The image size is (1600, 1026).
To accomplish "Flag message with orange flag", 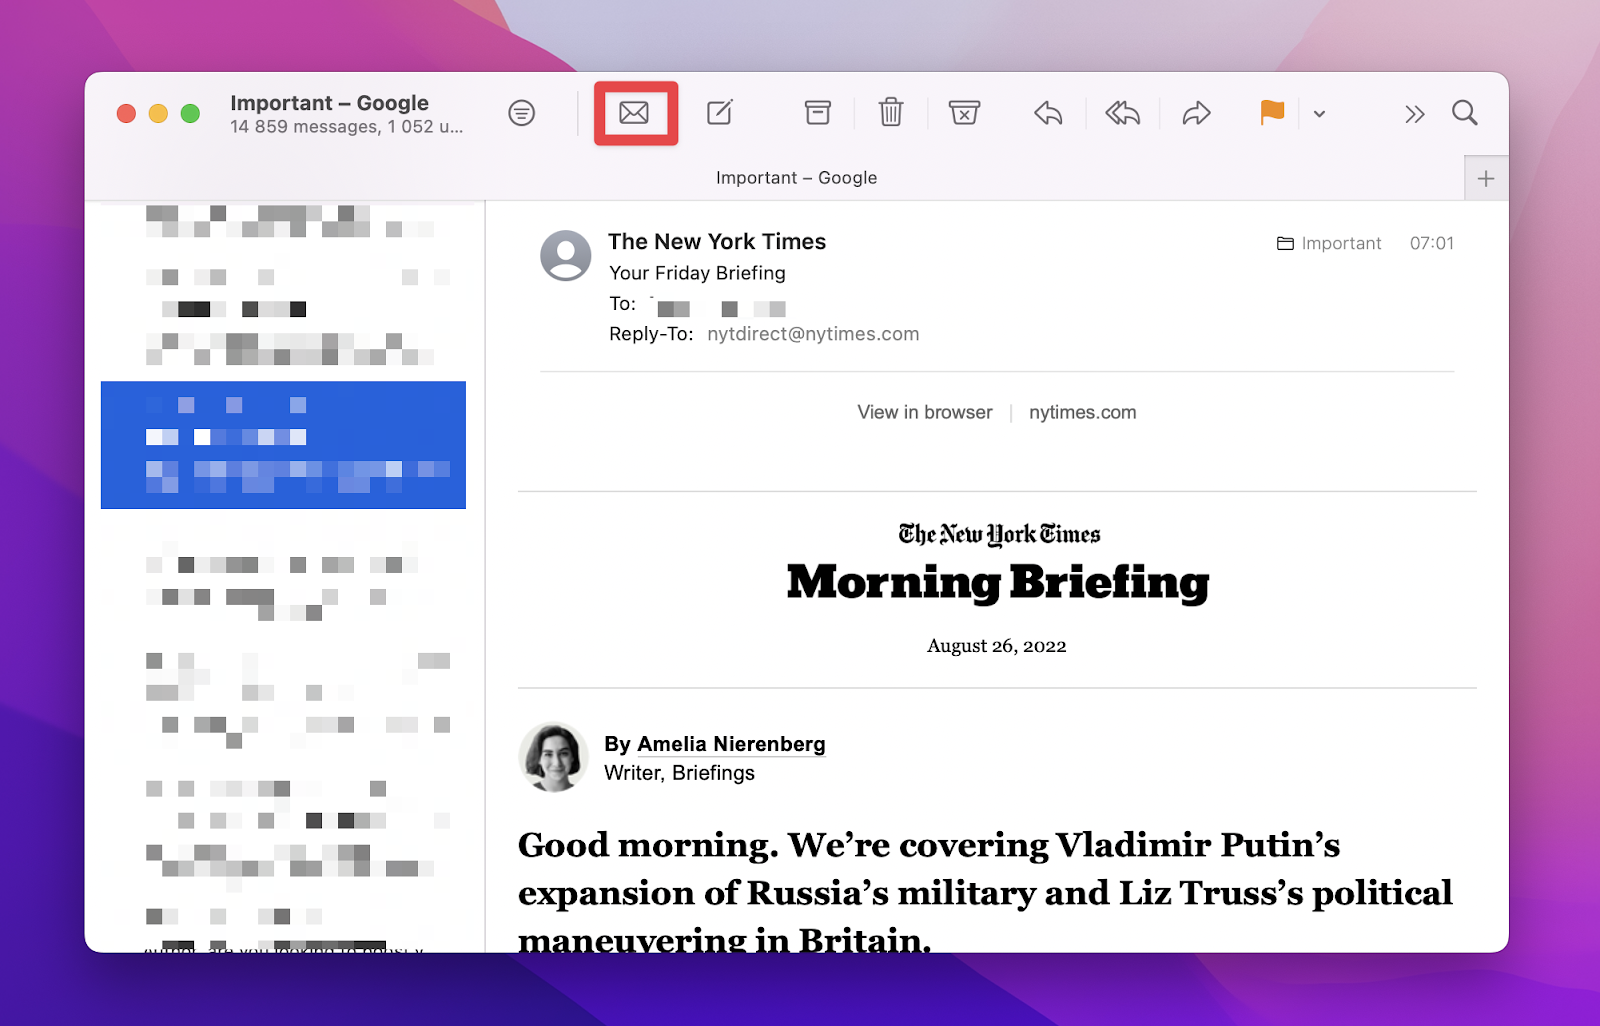I will coord(1272,112).
